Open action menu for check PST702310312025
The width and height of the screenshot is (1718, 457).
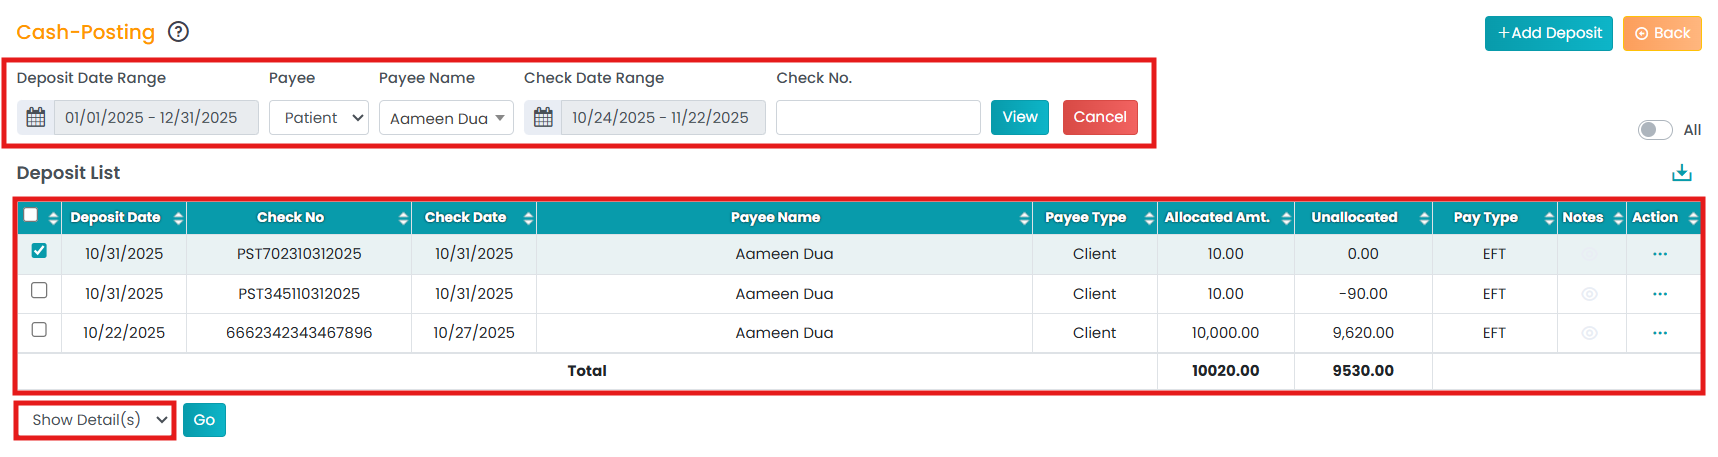point(1659,254)
